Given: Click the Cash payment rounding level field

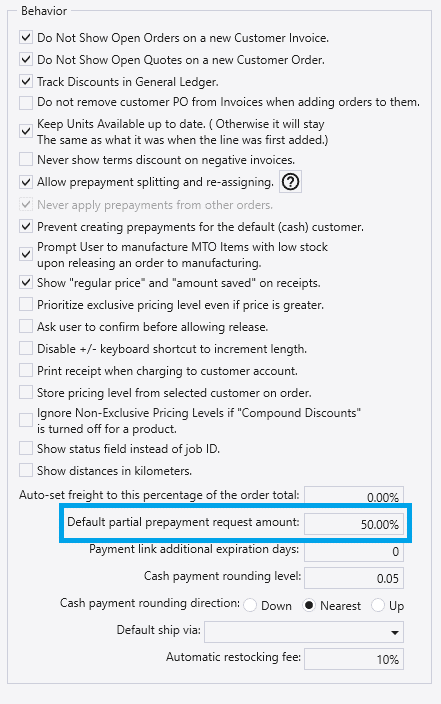Looking at the screenshot, I should 354,578.
